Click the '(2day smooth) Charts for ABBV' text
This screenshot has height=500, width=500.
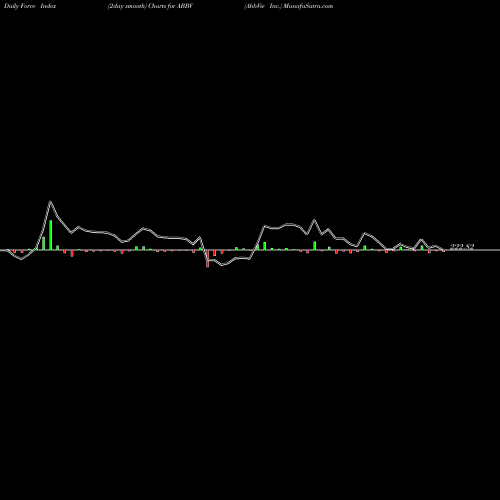click(x=150, y=6)
